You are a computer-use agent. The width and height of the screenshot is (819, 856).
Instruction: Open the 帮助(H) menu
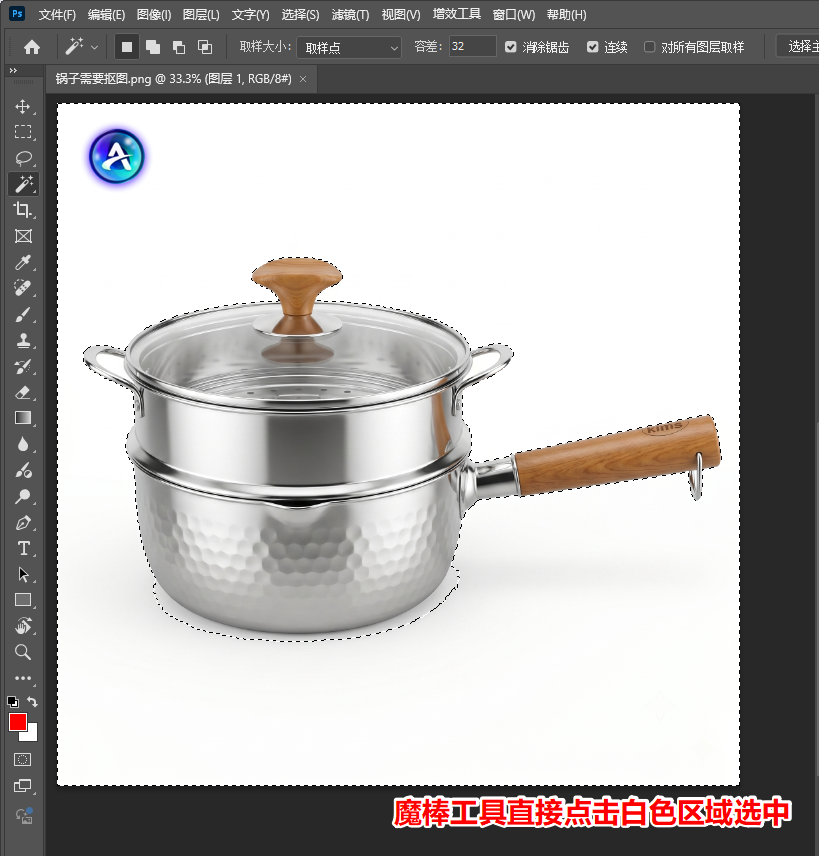566,15
